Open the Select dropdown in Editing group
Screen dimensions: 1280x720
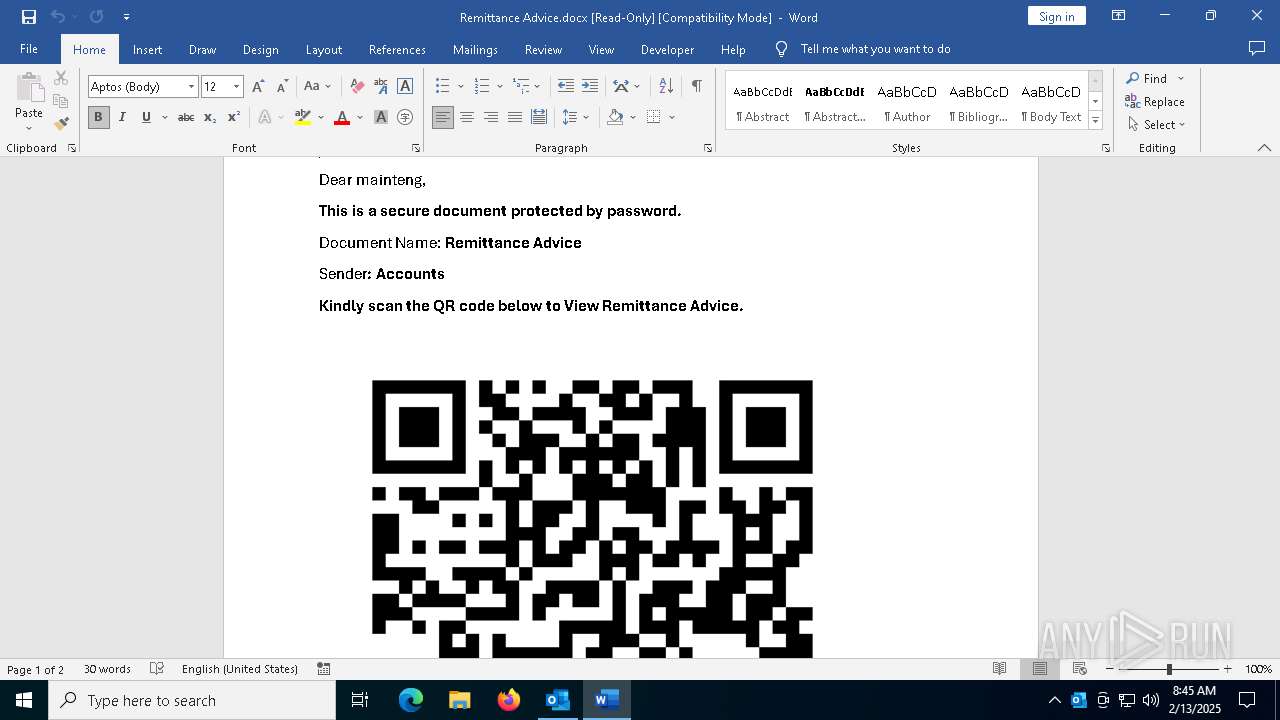pyautogui.click(x=1157, y=125)
